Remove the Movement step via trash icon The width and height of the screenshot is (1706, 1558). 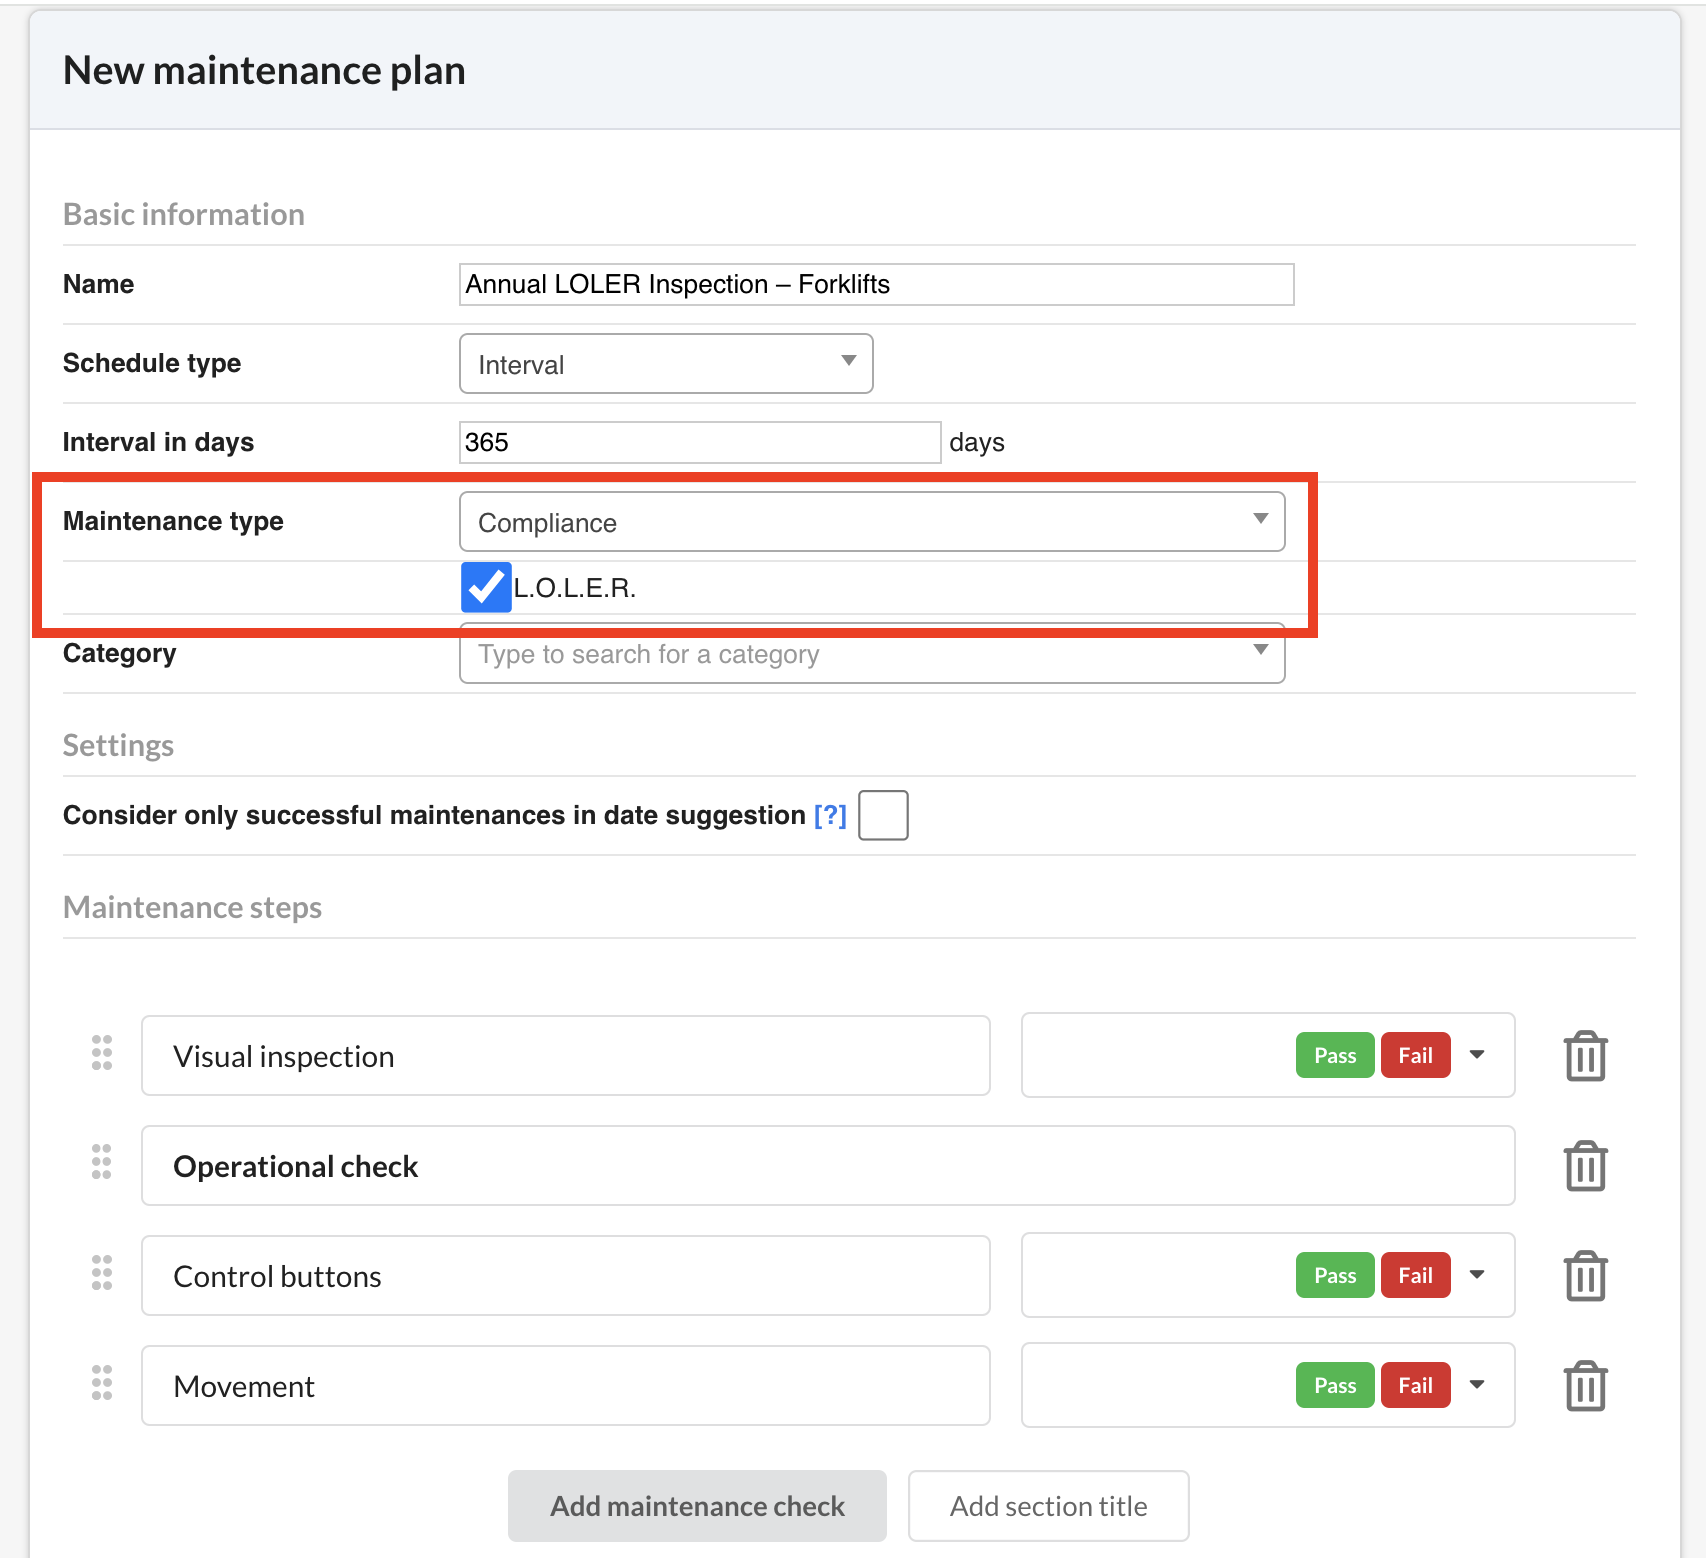click(1585, 1386)
